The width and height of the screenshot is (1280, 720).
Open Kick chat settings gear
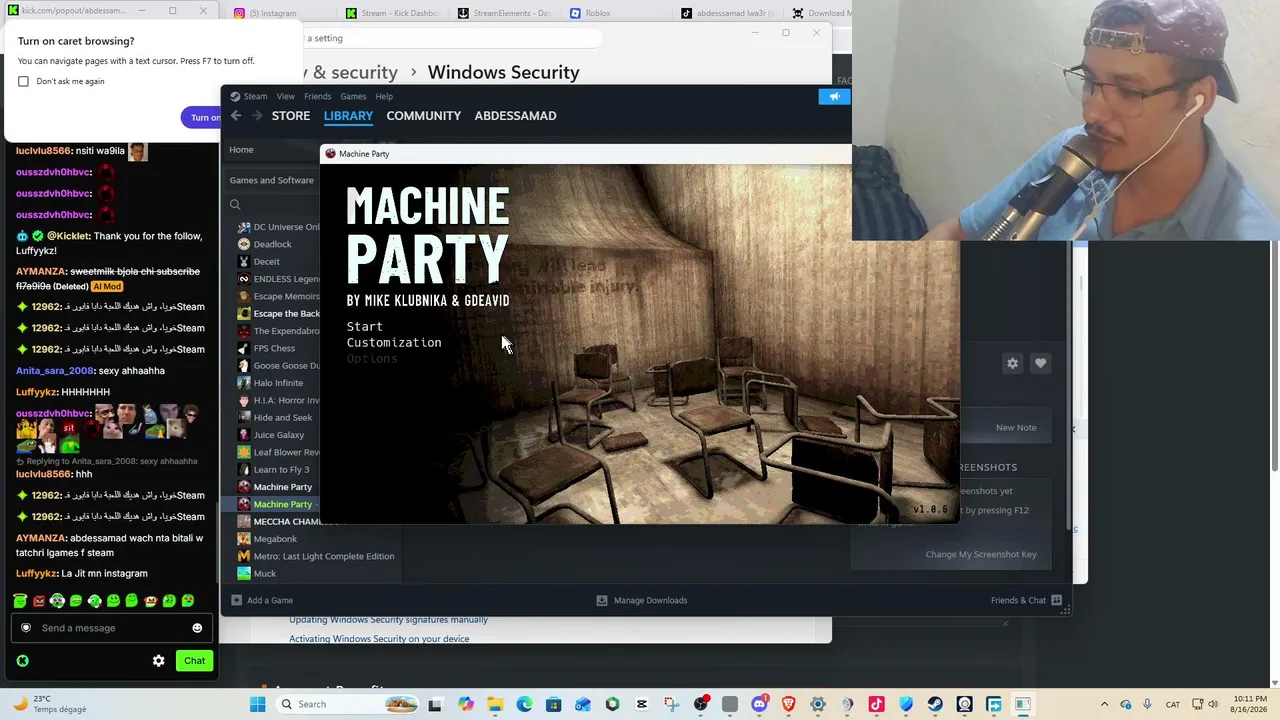pos(158,661)
